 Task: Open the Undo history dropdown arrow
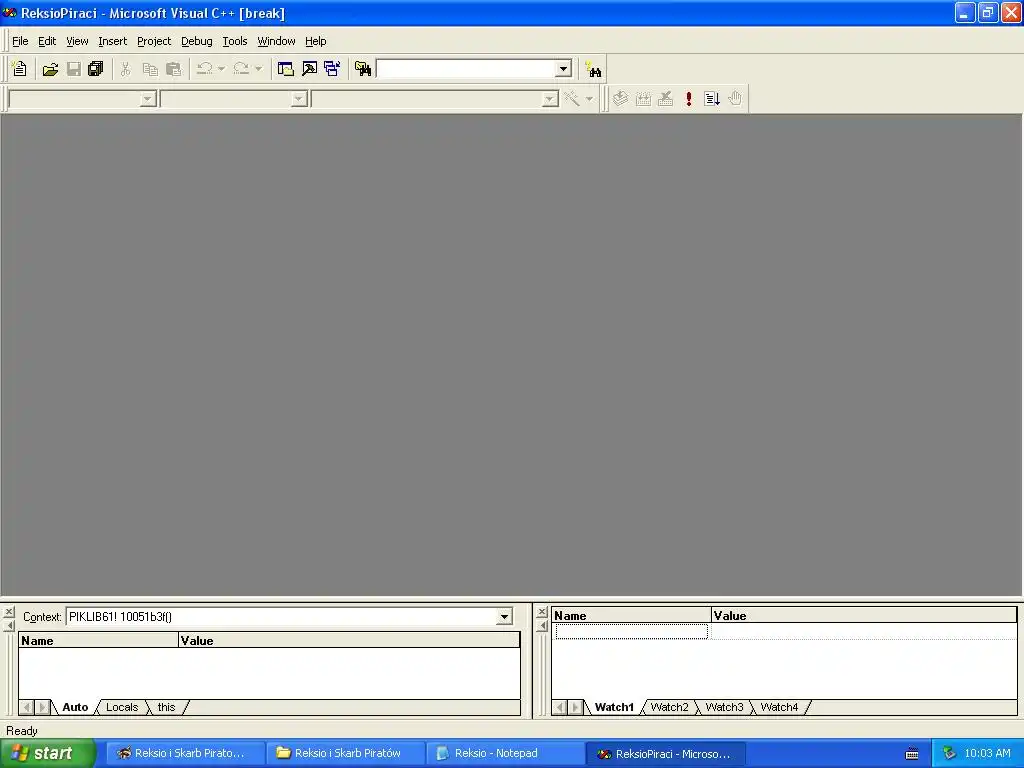(x=221, y=69)
